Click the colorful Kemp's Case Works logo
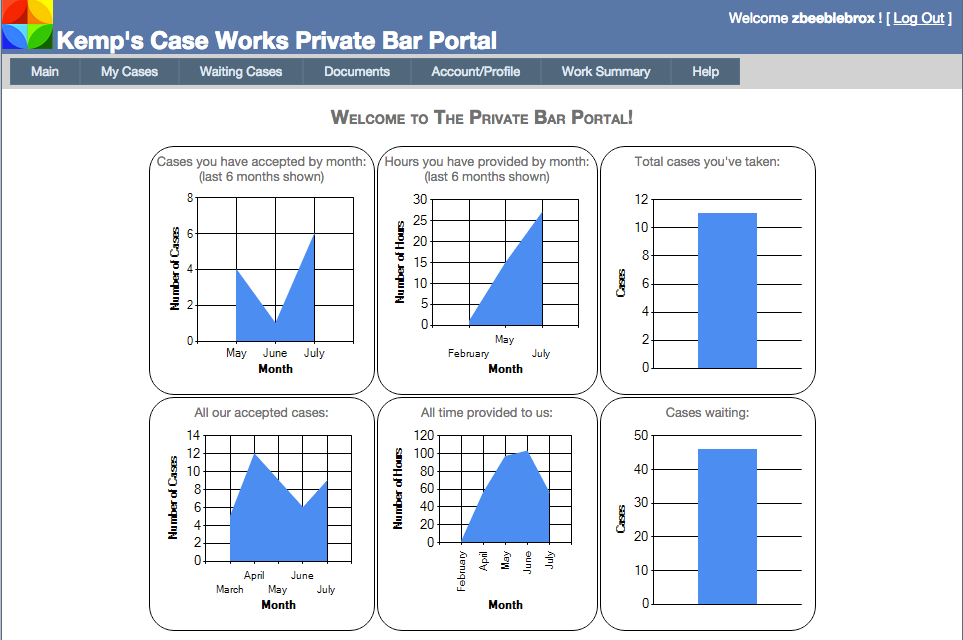Image resolution: width=963 pixels, height=640 pixels. pos(26,25)
